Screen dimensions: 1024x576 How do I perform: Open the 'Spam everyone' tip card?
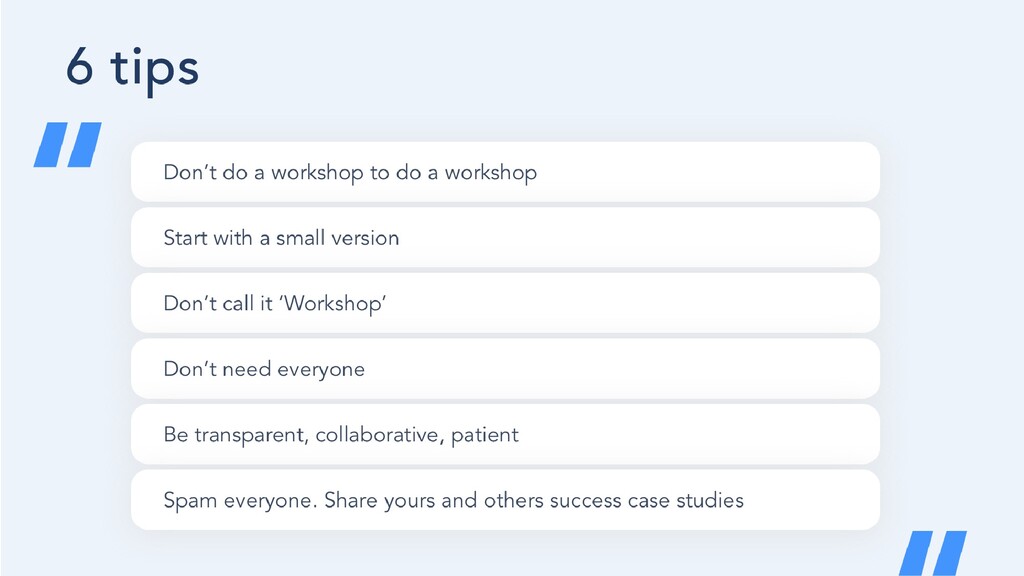[x=505, y=500]
